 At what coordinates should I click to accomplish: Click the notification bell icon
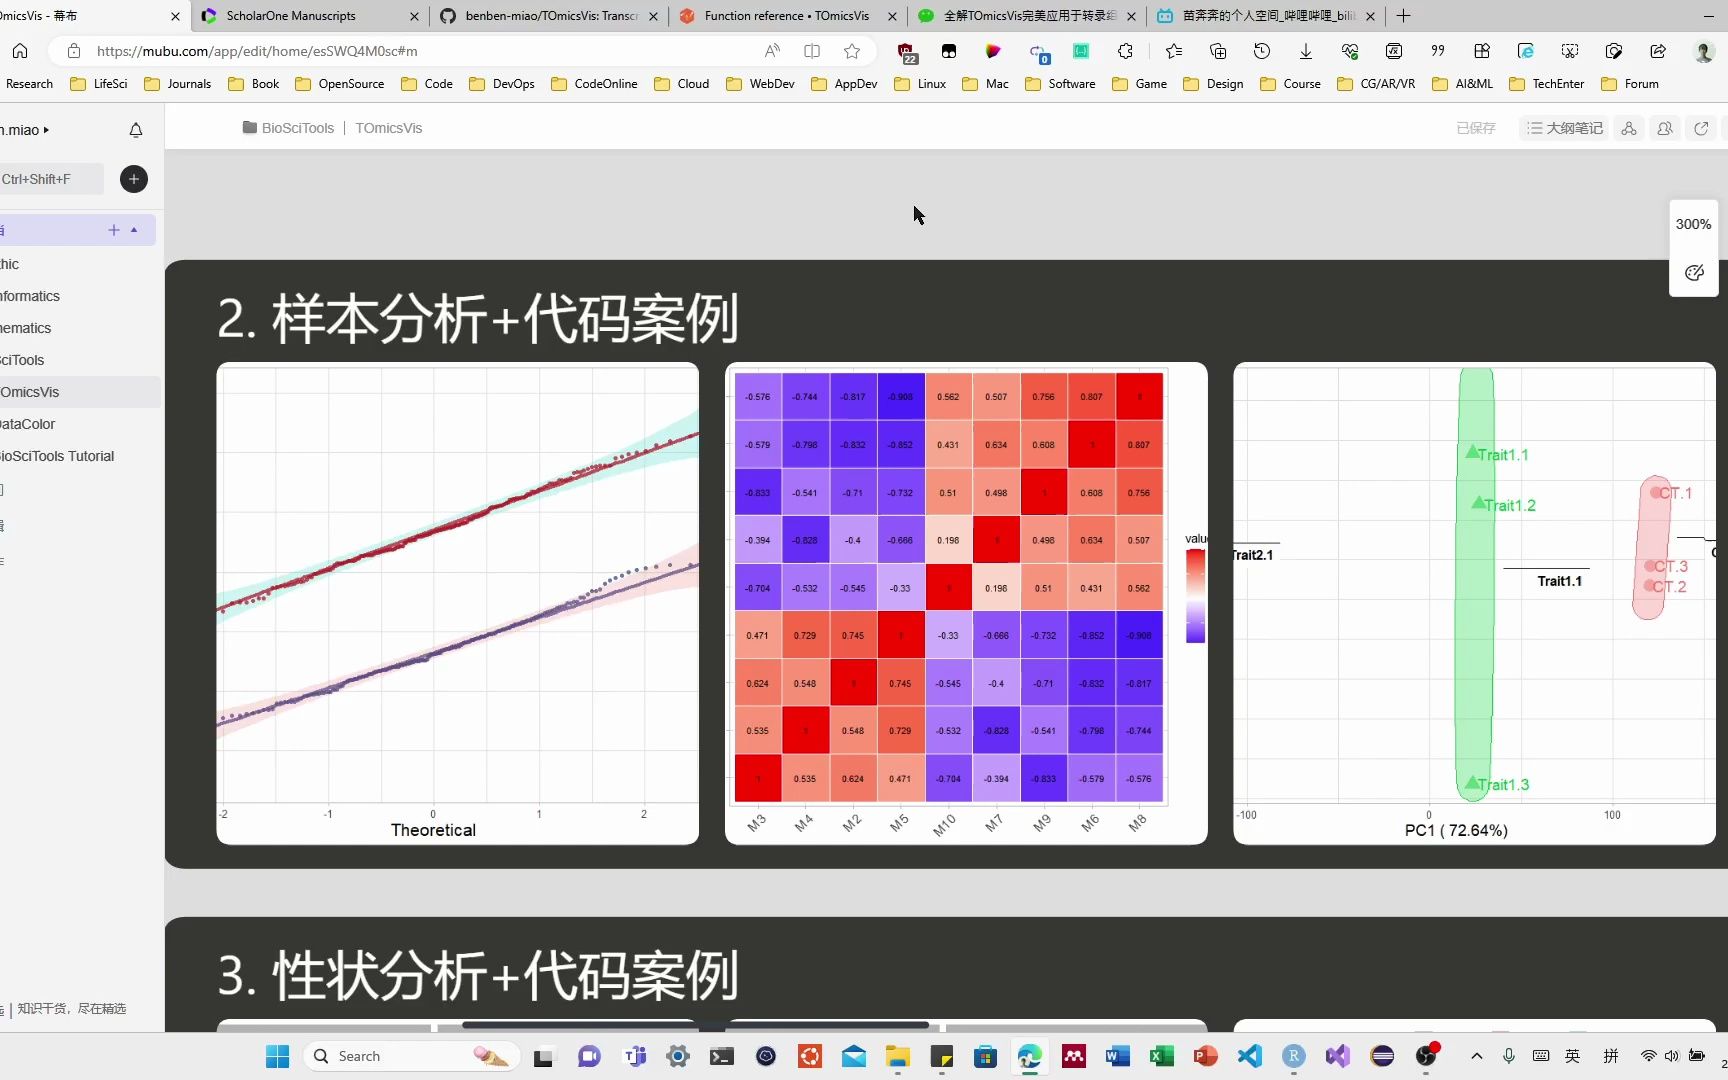click(x=136, y=130)
